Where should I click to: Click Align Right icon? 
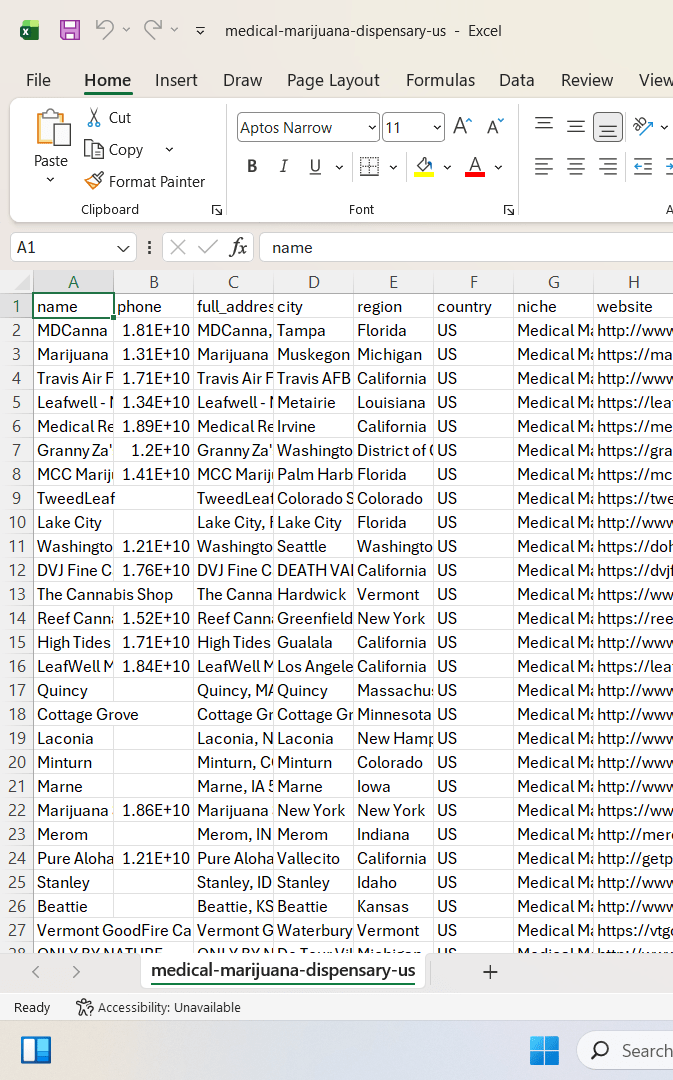pos(608,166)
